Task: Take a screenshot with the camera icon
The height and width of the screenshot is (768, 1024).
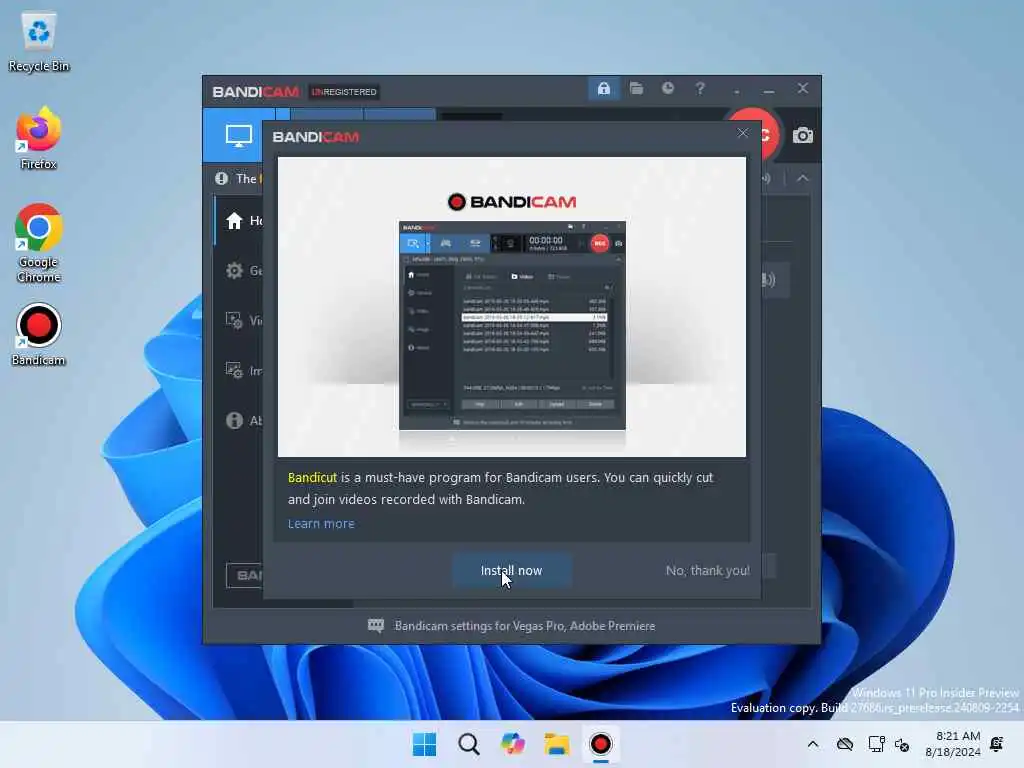Action: point(803,135)
